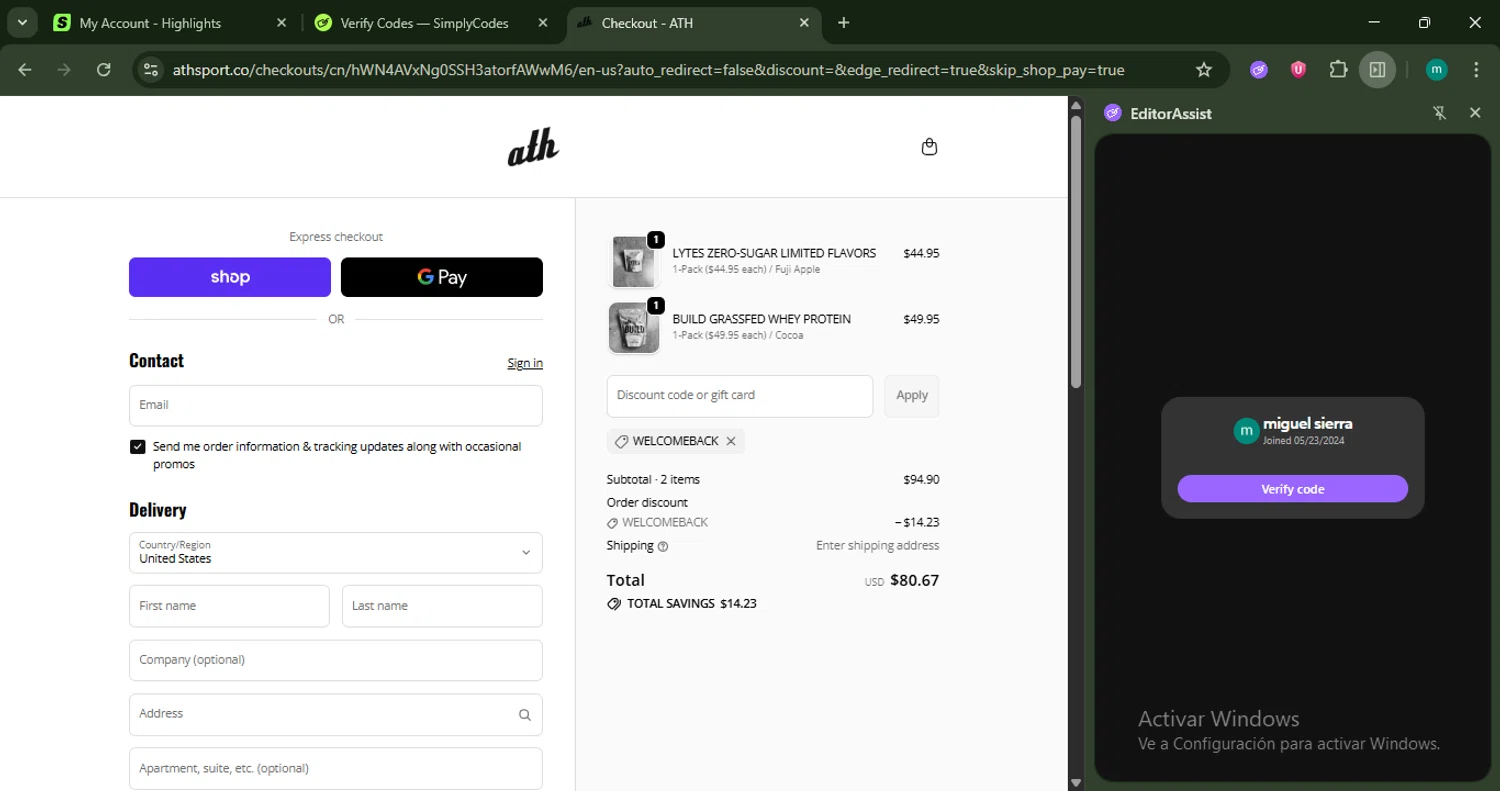
Task: Open the Extensions puzzle icon
Action: (1338, 70)
